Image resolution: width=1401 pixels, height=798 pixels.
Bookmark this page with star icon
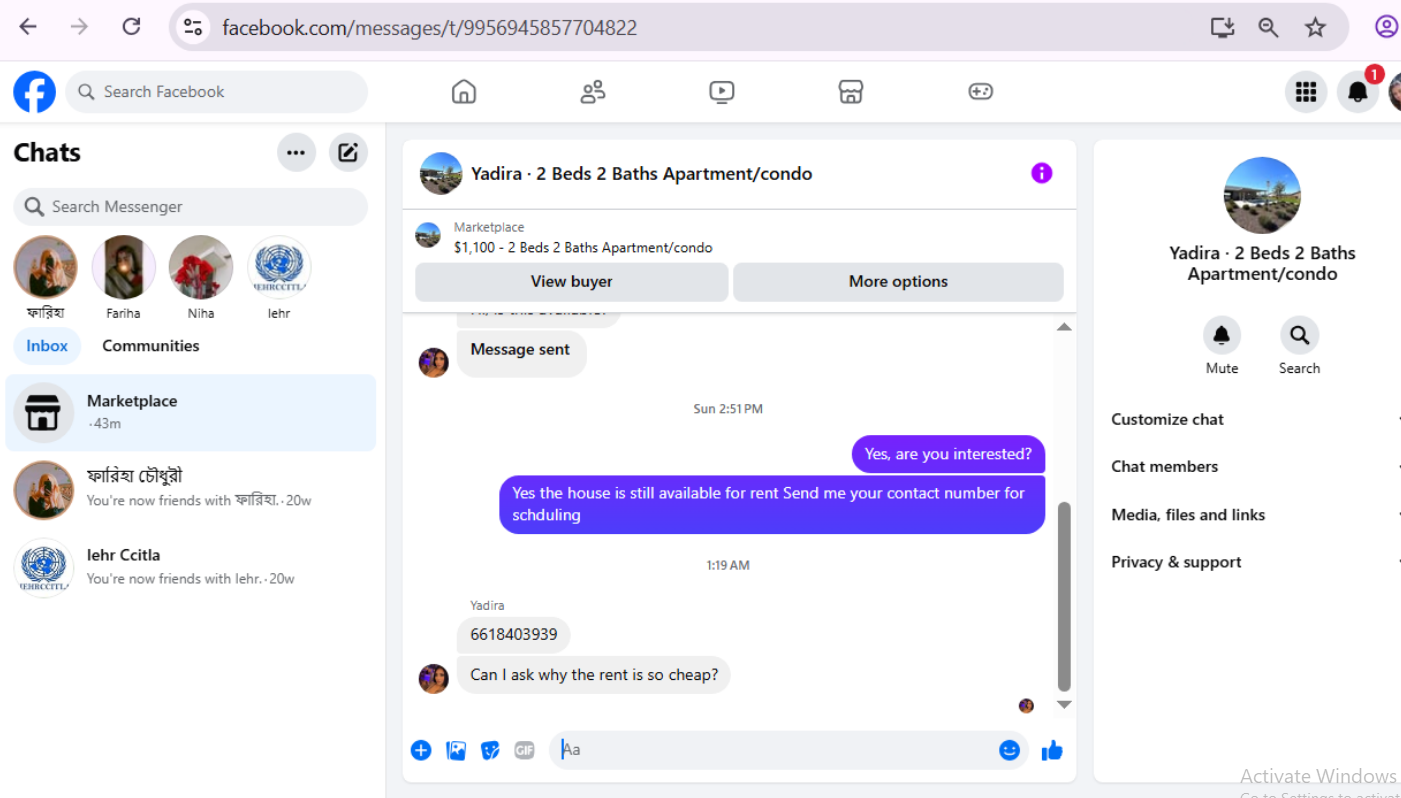[x=1315, y=27]
